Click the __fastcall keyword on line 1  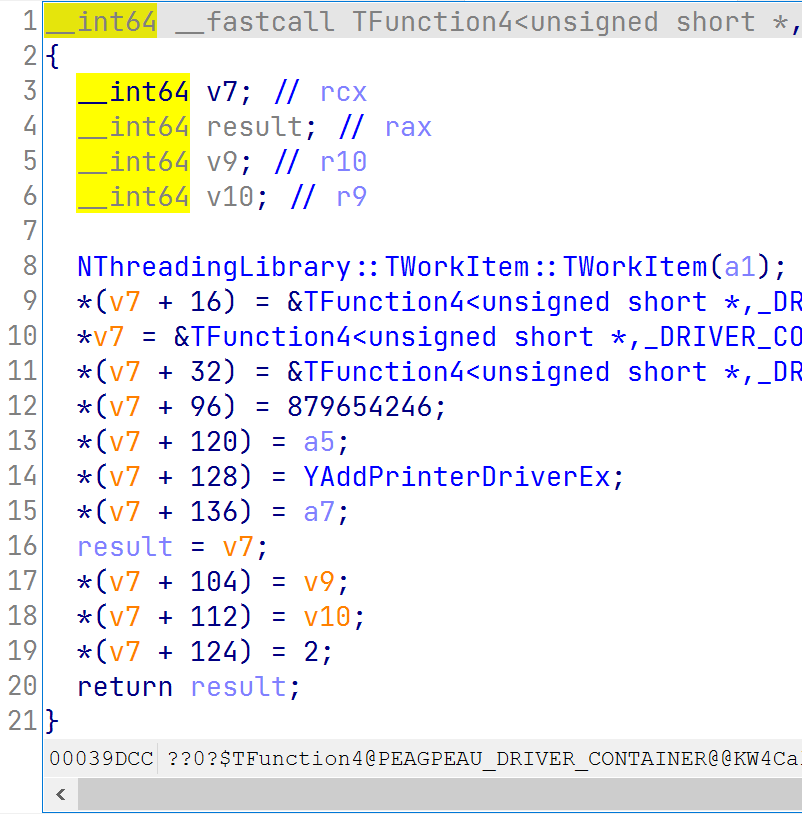(x=255, y=22)
